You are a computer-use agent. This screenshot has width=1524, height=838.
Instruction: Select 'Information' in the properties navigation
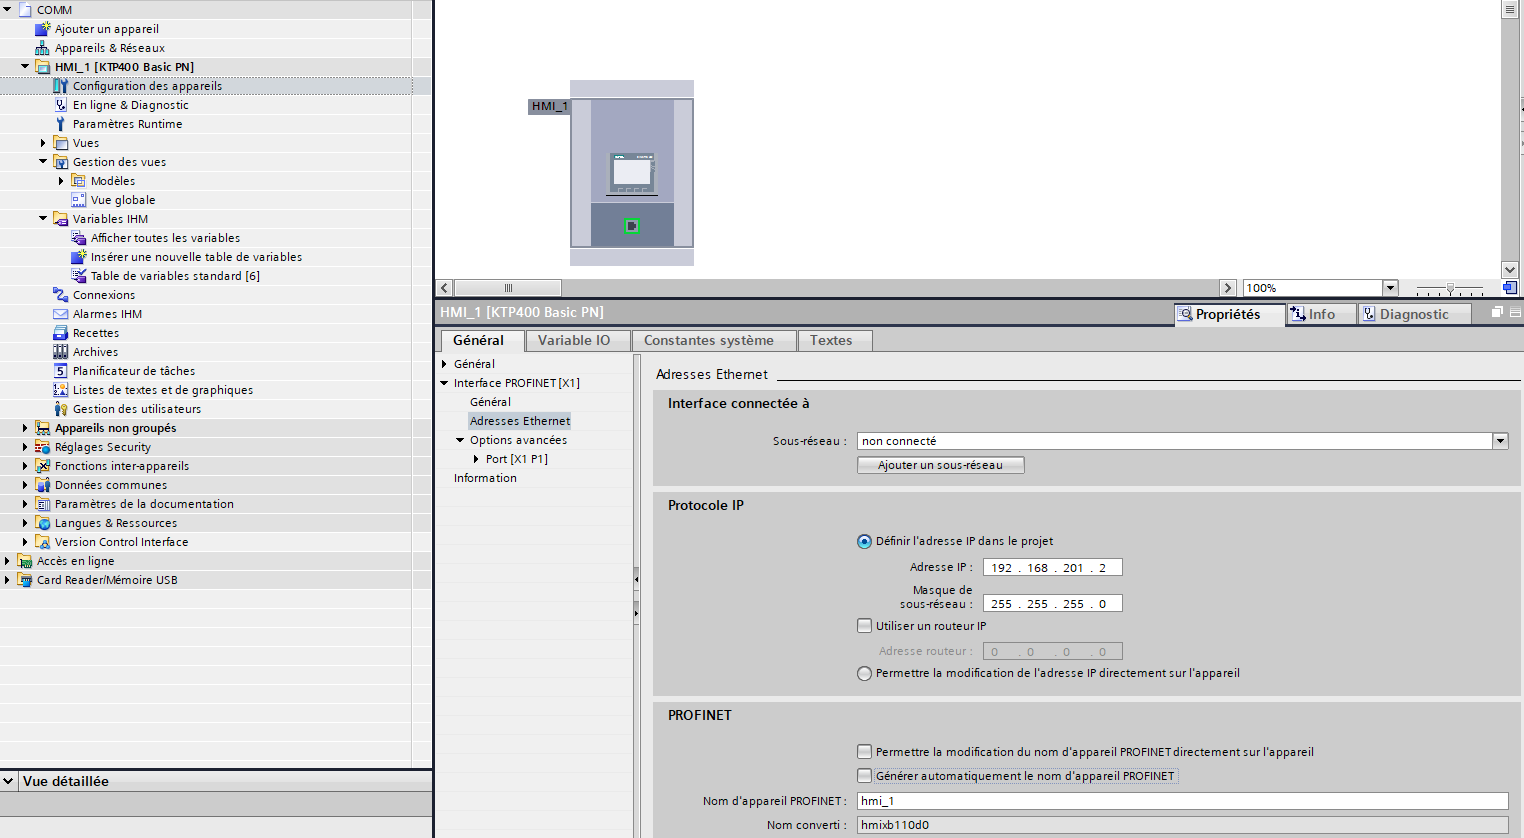pyautogui.click(x=485, y=478)
